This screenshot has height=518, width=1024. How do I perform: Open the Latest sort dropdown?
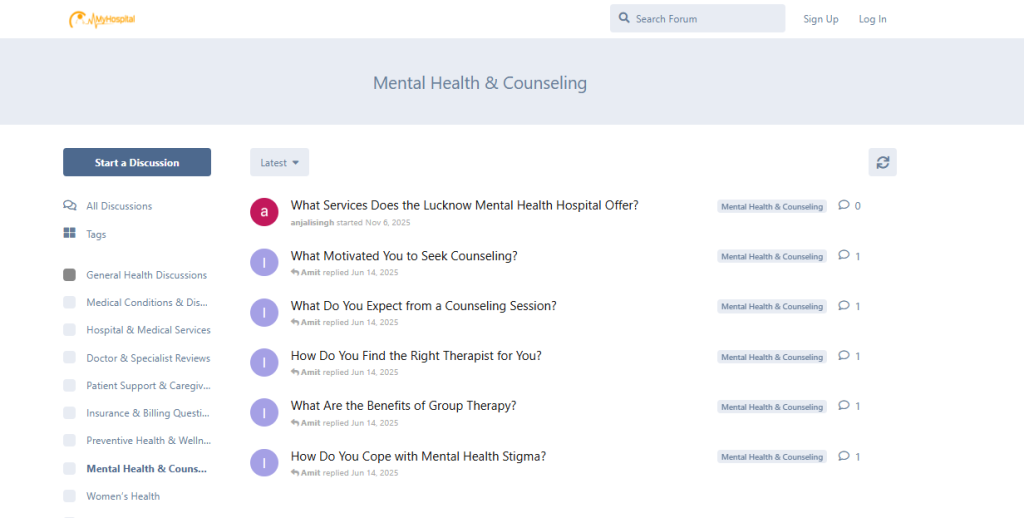coord(279,162)
